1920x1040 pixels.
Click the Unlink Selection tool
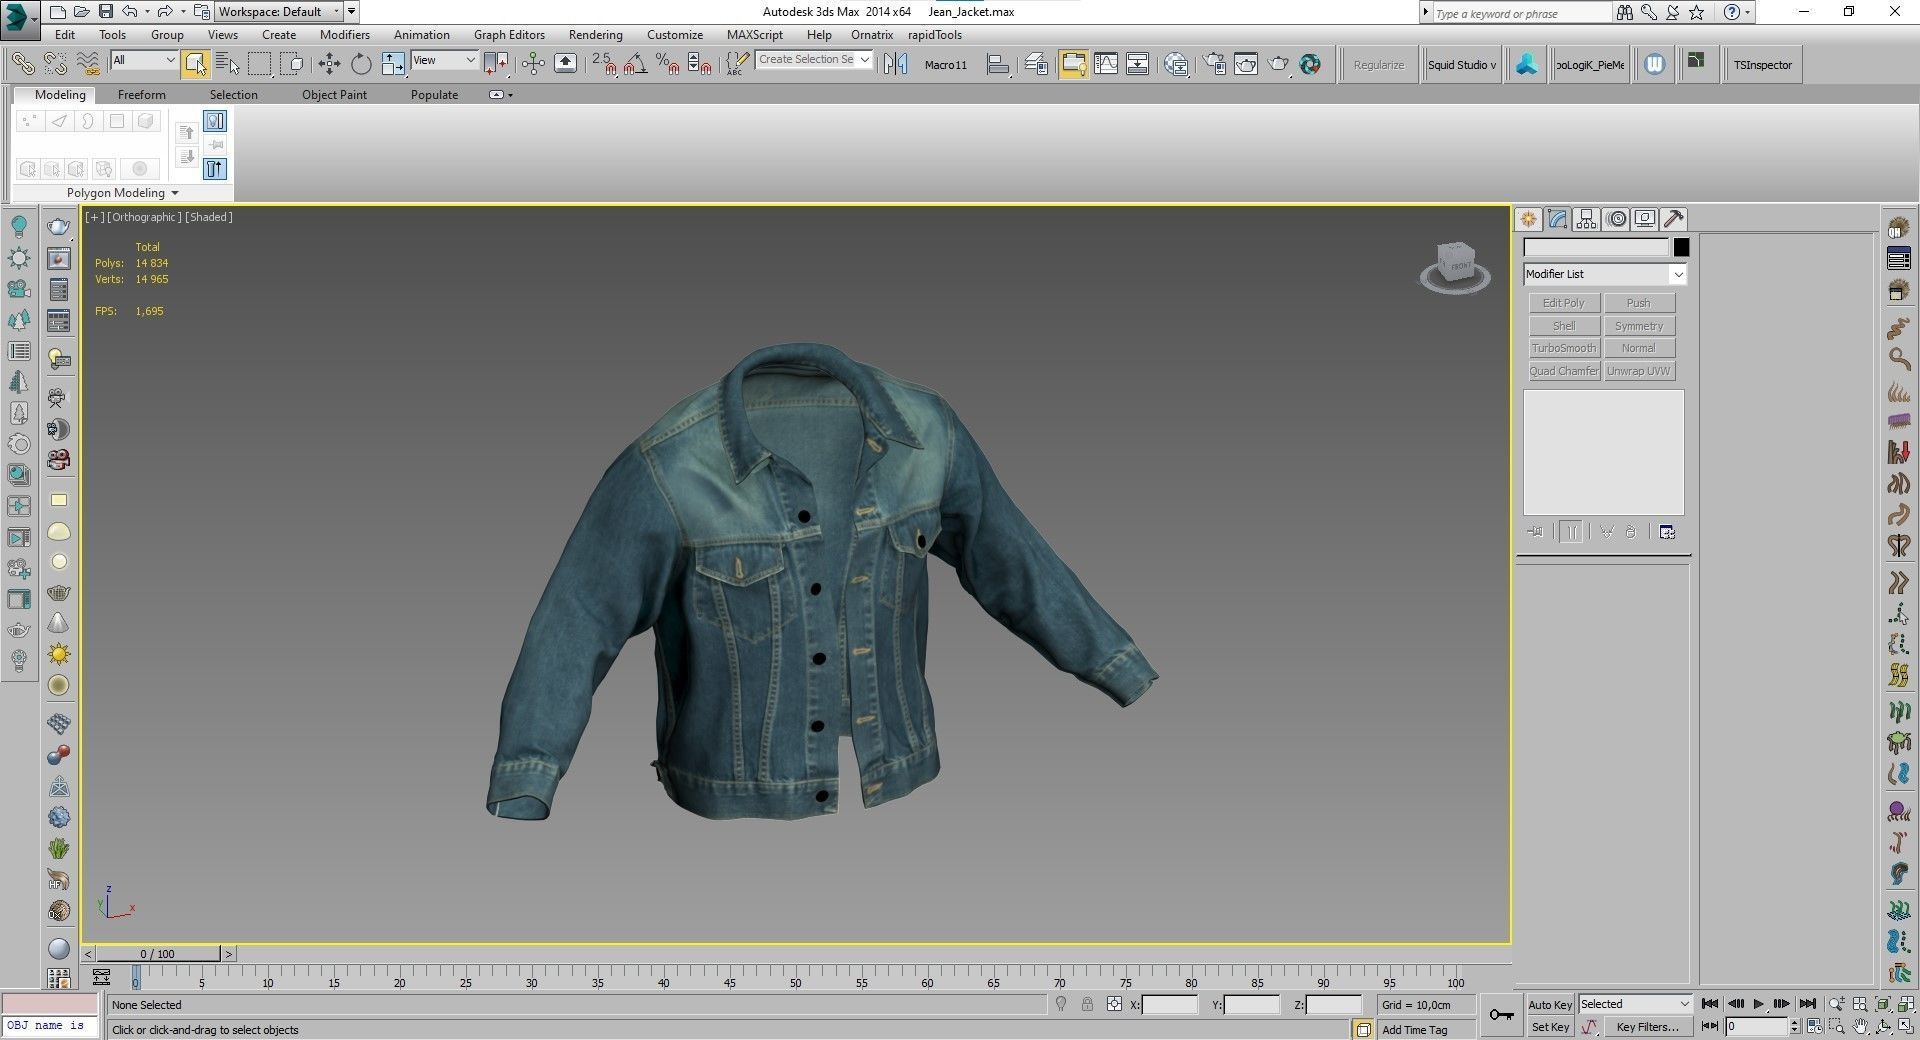(x=55, y=65)
